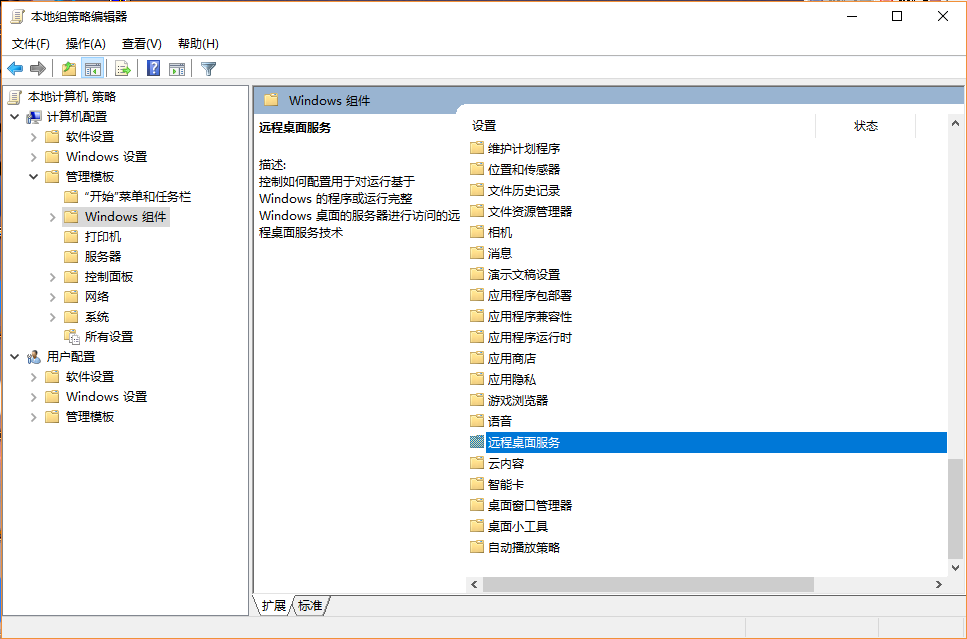967x639 pixels.
Task: Click the folder icon beside 维护计划程序
Action: 477,148
